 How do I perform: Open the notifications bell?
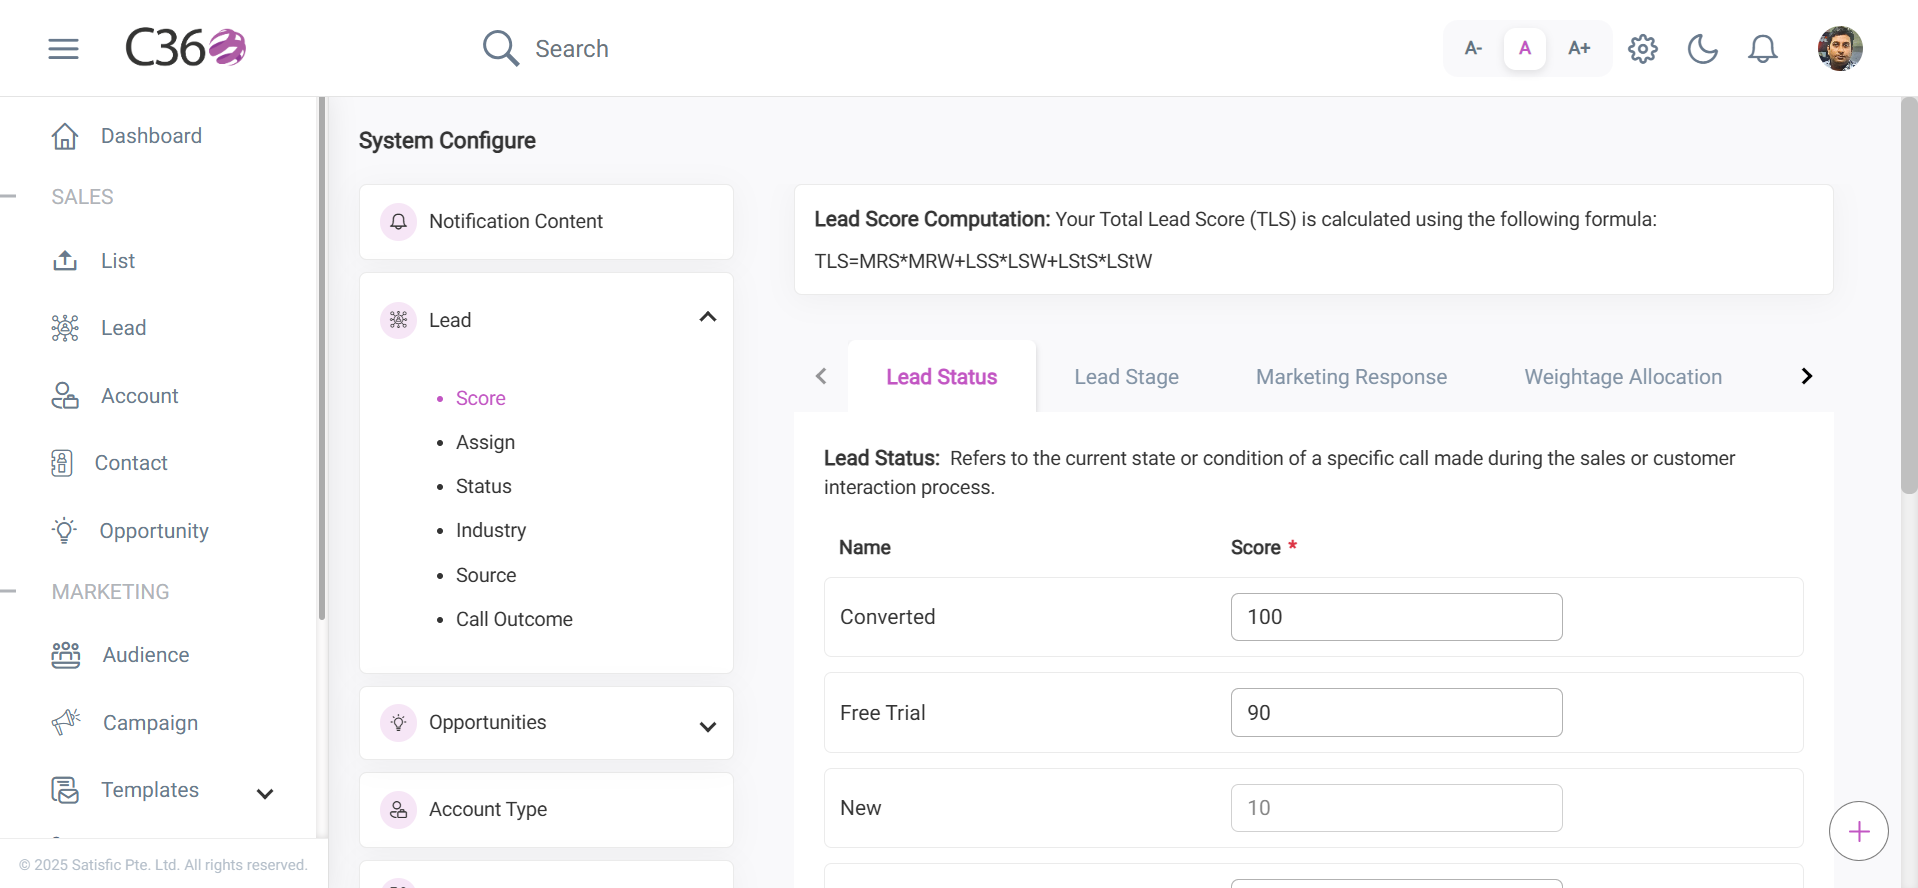1763,48
